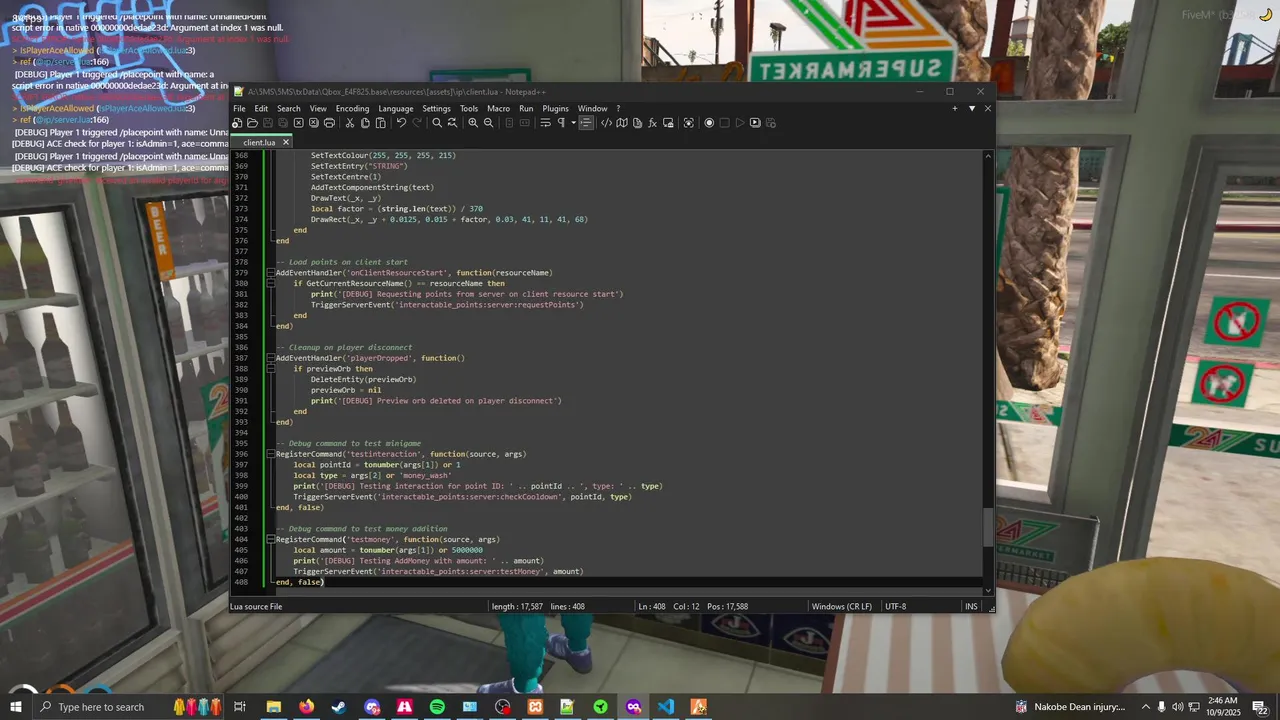The height and width of the screenshot is (720, 1280).
Task: Click the Zoom In icon
Action: click(x=473, y=123)
